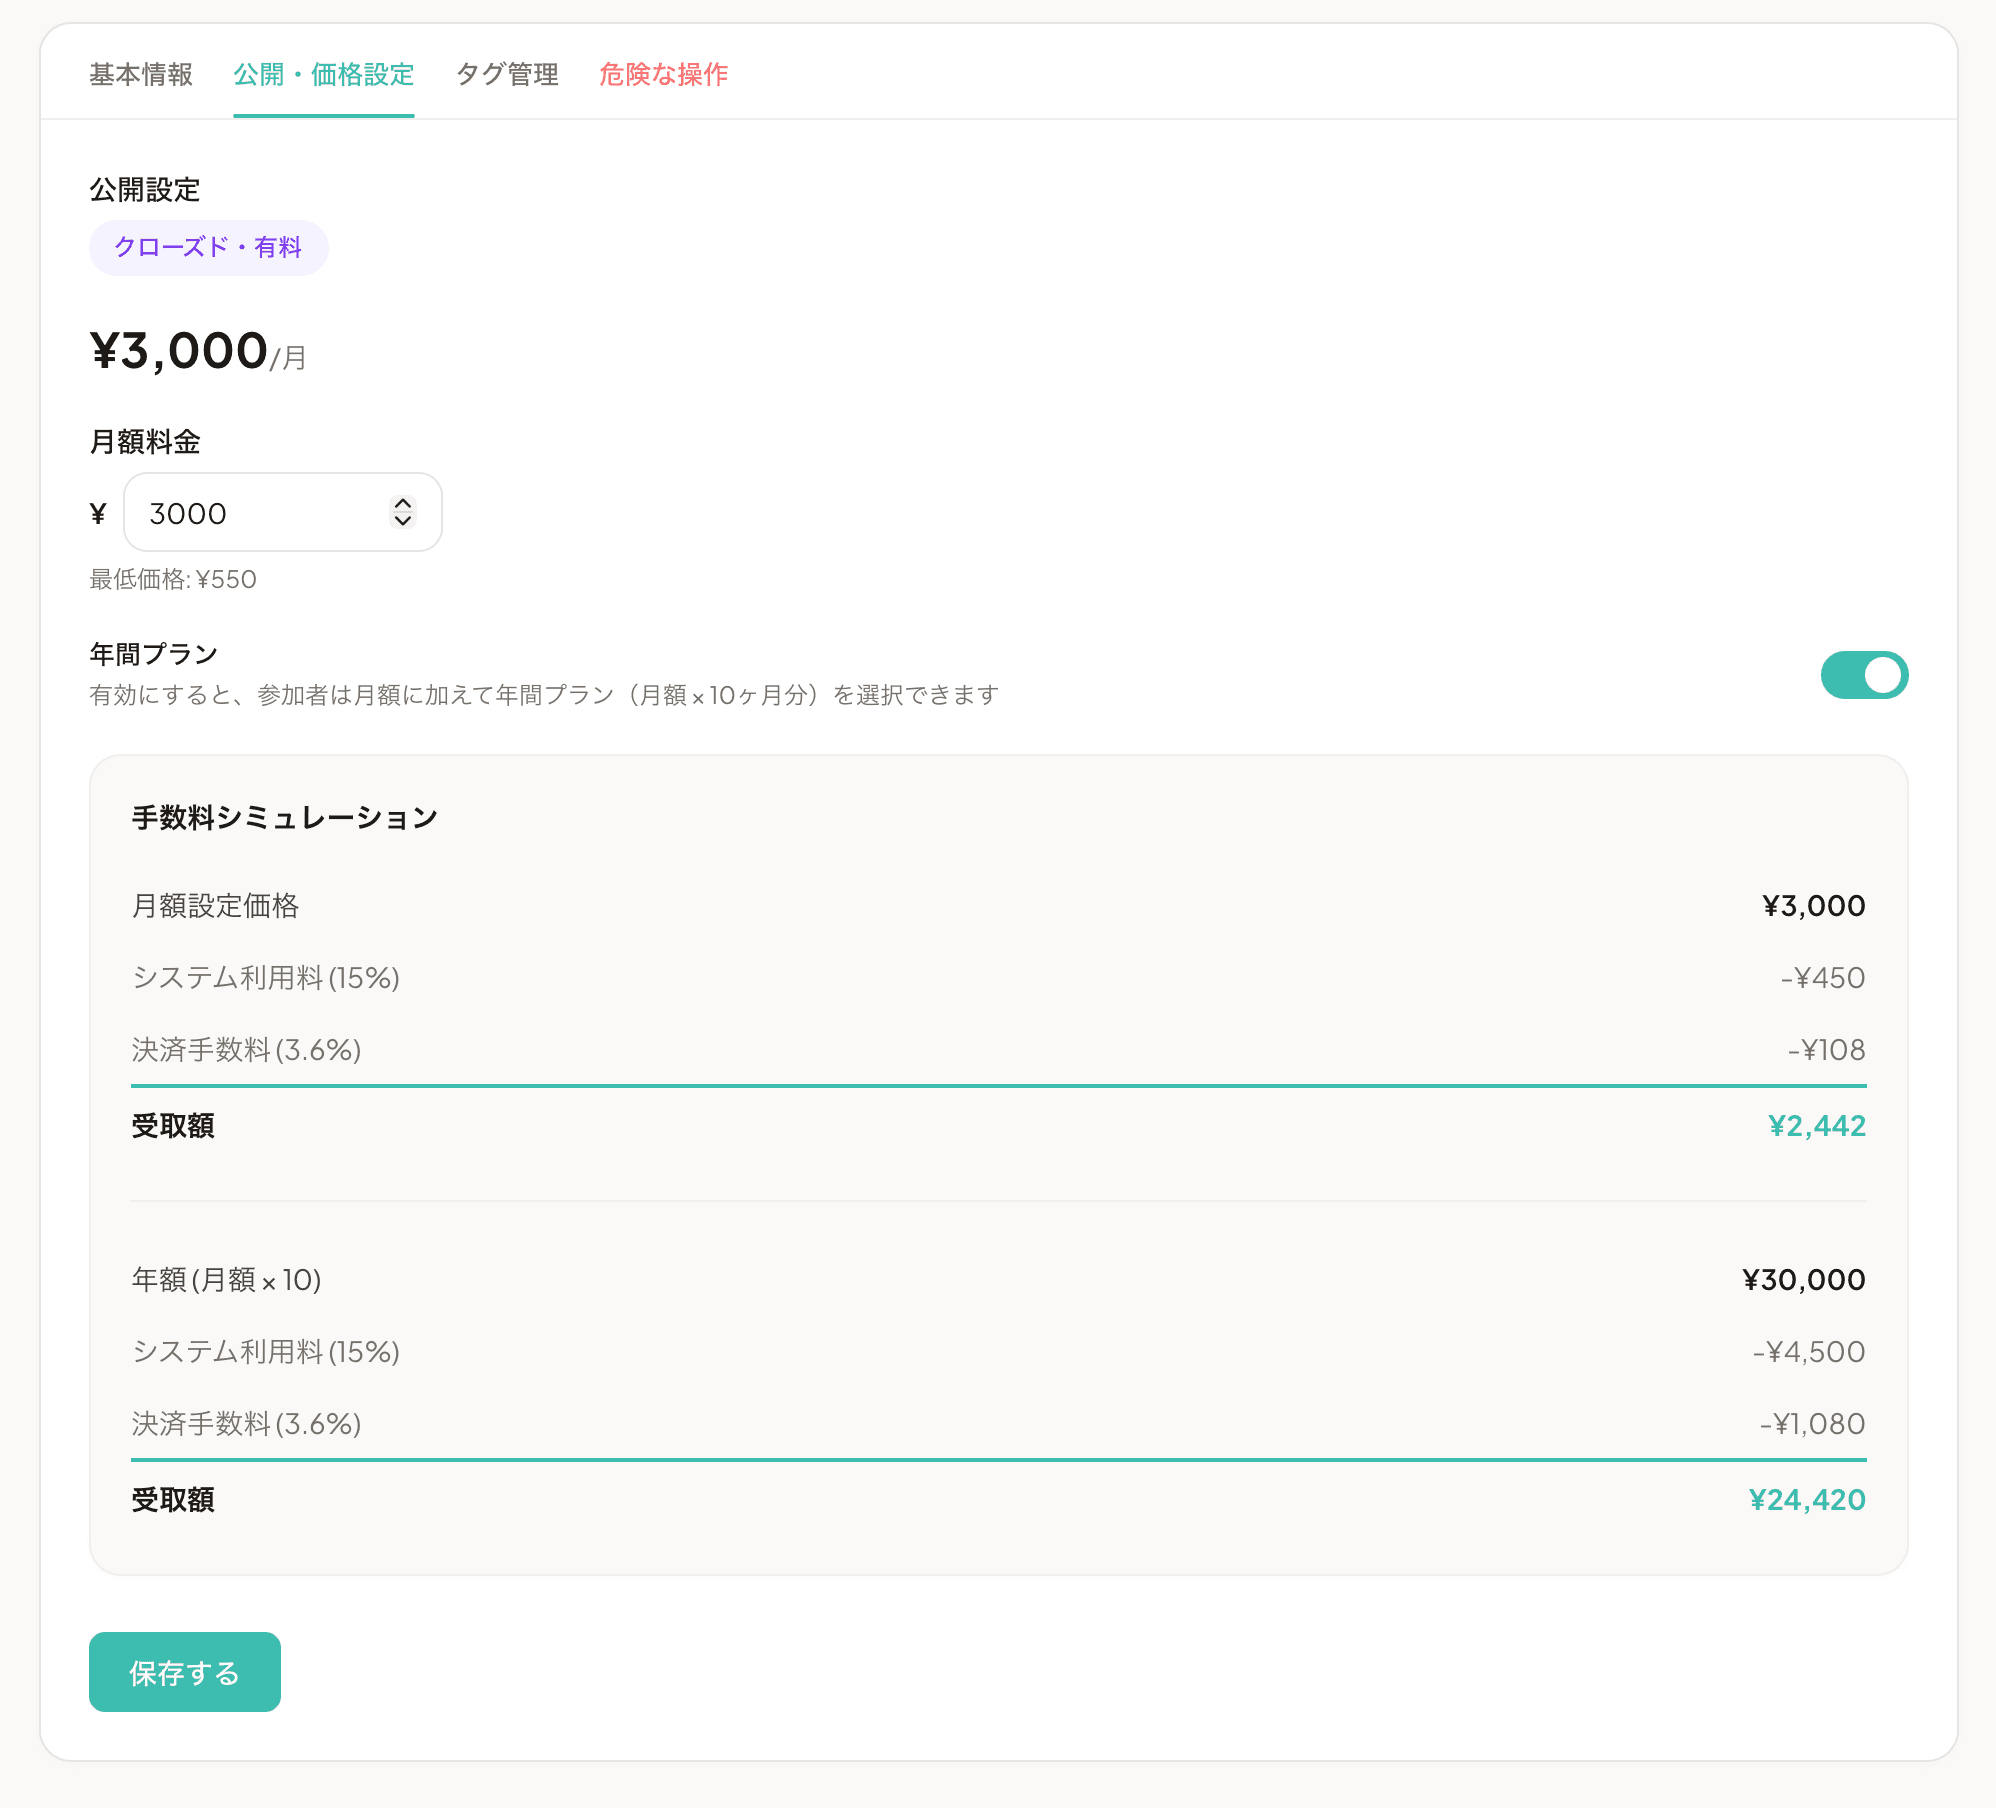The image size is (1996, 1808).
Task: Click the システム利用料 (15%) deduction row
Action: click(x=265, y=978)
